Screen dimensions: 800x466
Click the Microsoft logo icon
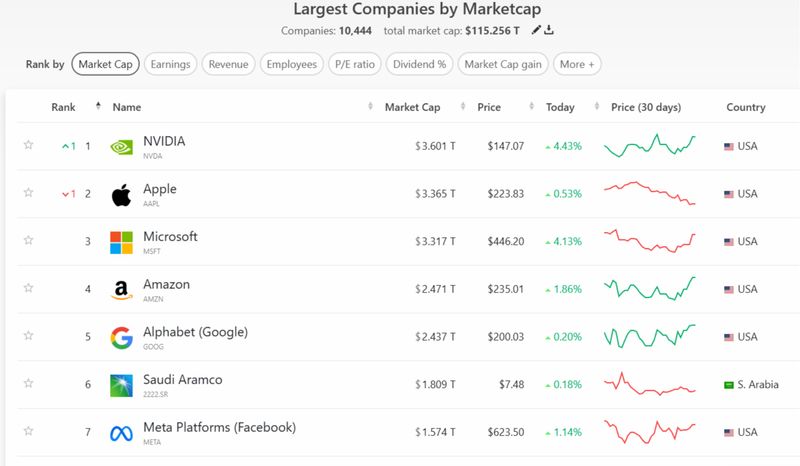(121, 242)
